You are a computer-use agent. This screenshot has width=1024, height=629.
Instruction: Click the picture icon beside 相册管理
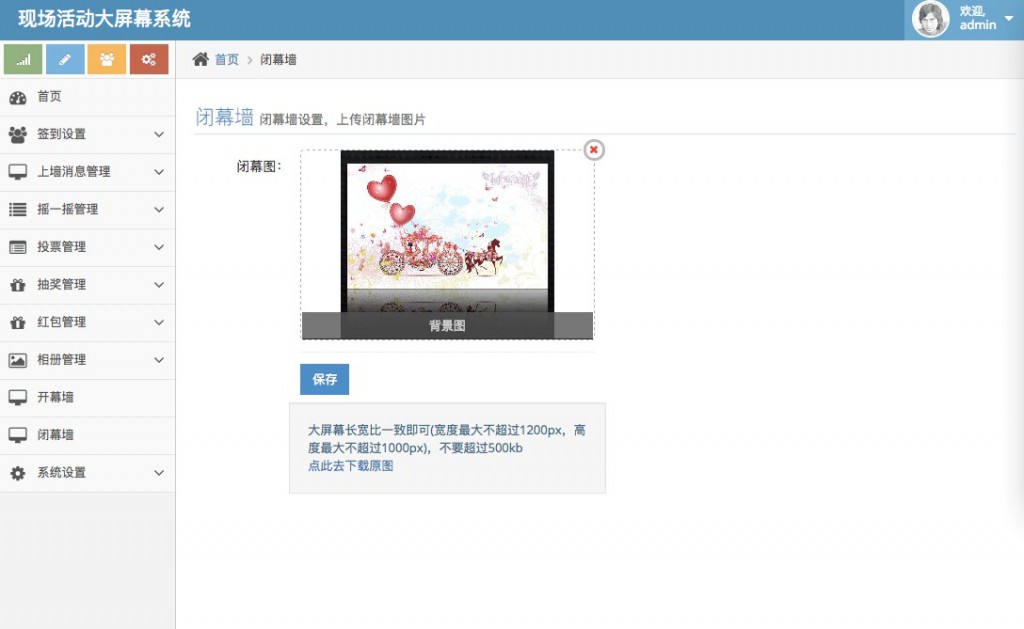click(x=18, y=360)
